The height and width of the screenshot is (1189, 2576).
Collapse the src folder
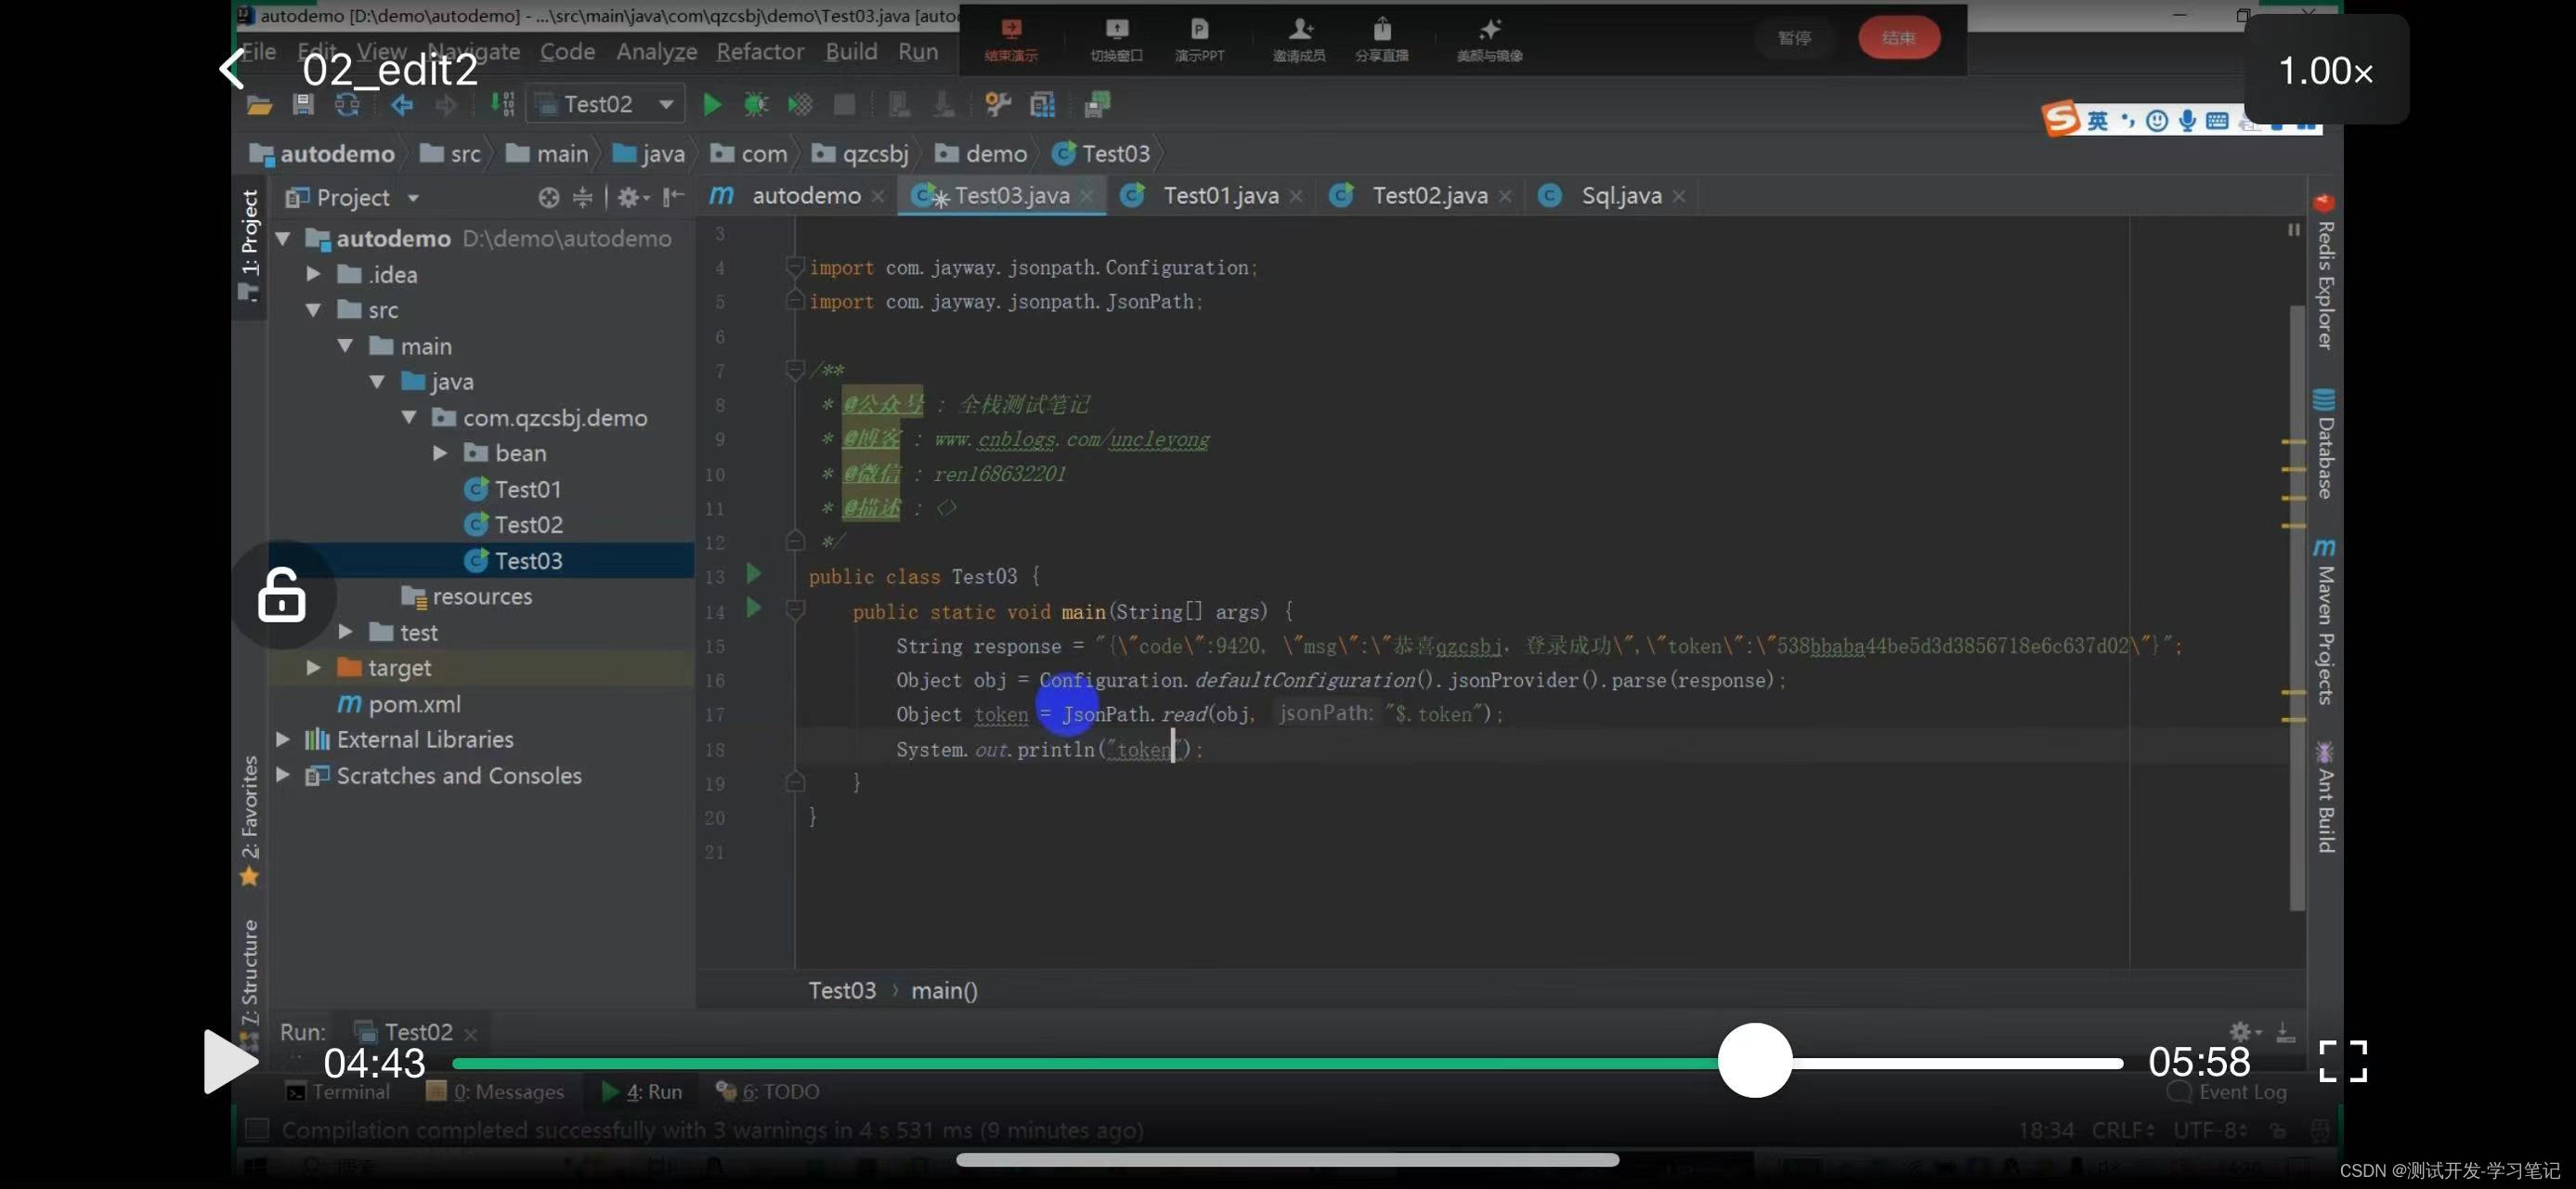[314, 310]
